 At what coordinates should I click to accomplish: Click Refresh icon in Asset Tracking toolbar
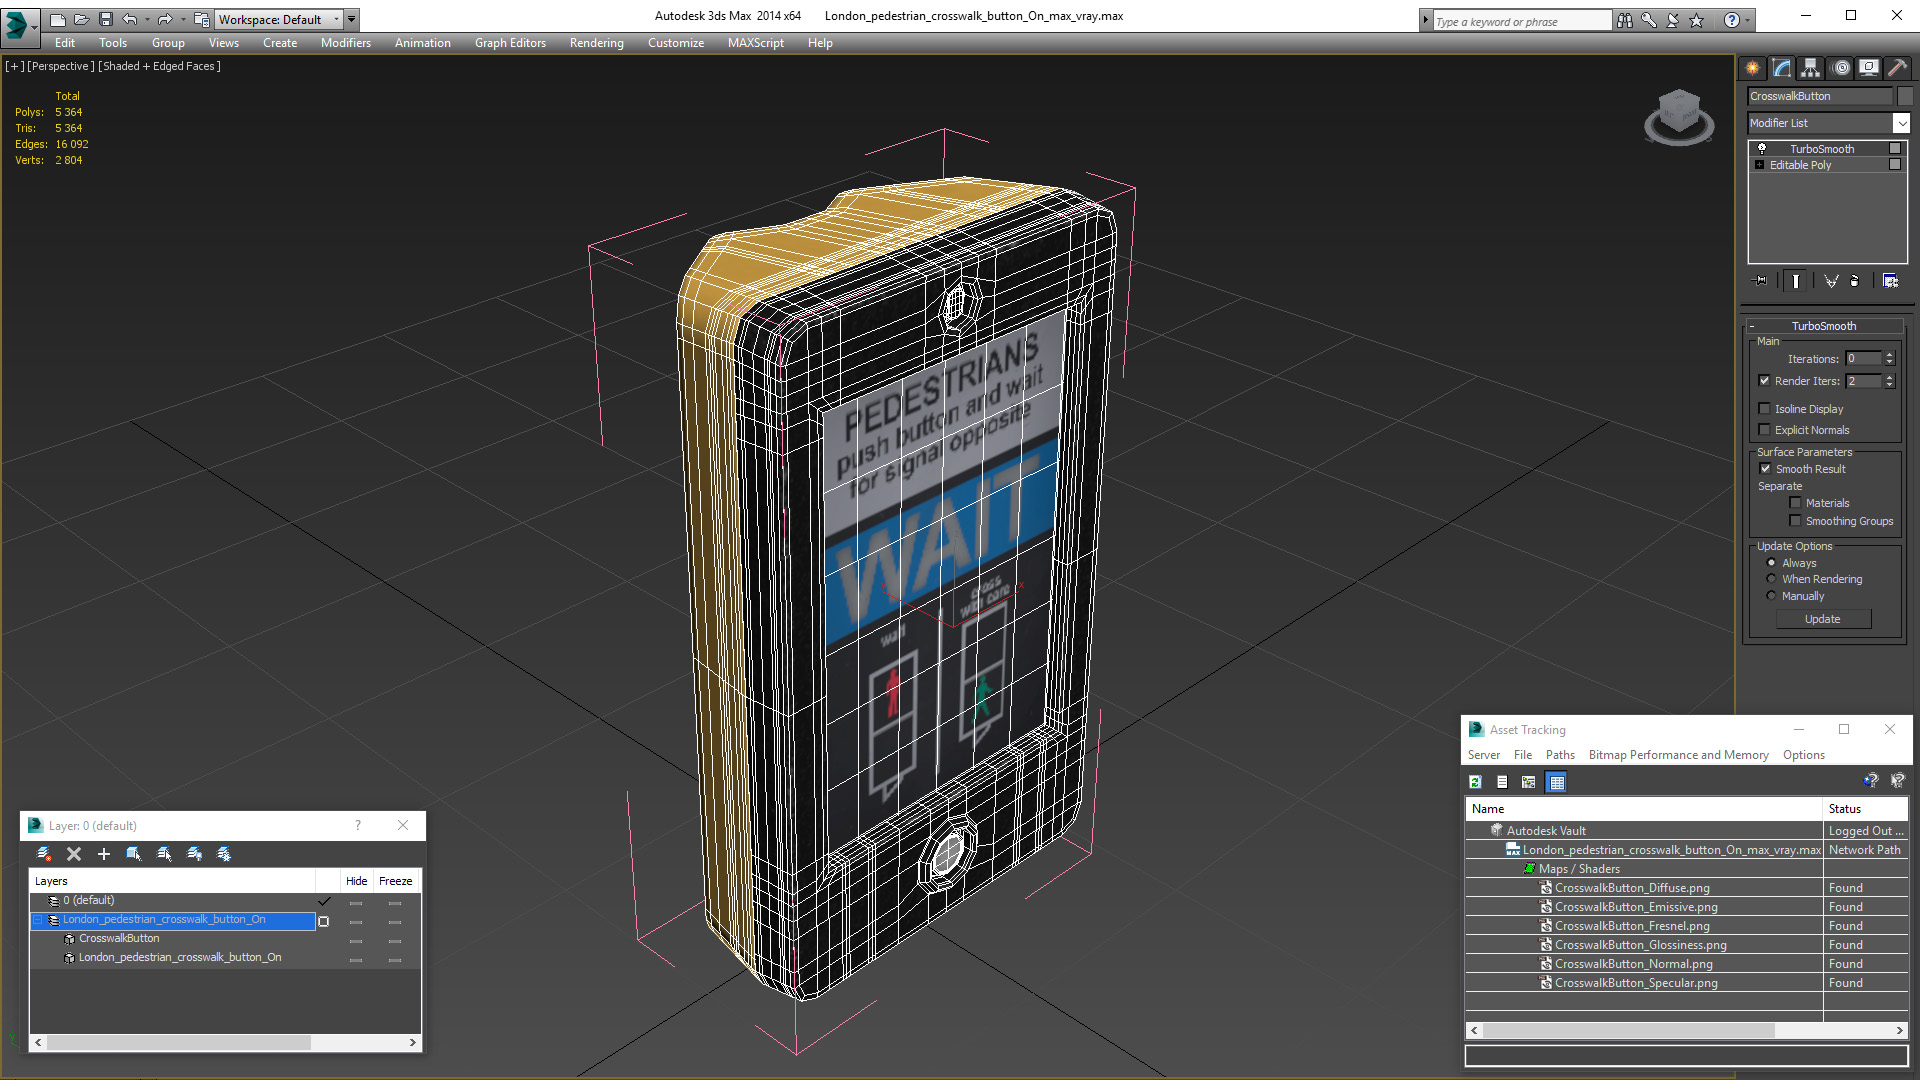[1476, 782]
